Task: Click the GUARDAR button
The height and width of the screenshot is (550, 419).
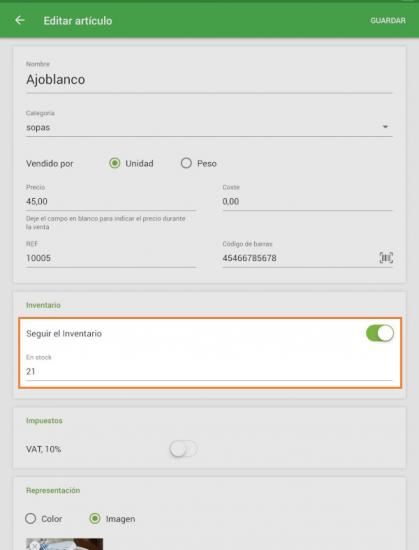Action: coord(388,20)
